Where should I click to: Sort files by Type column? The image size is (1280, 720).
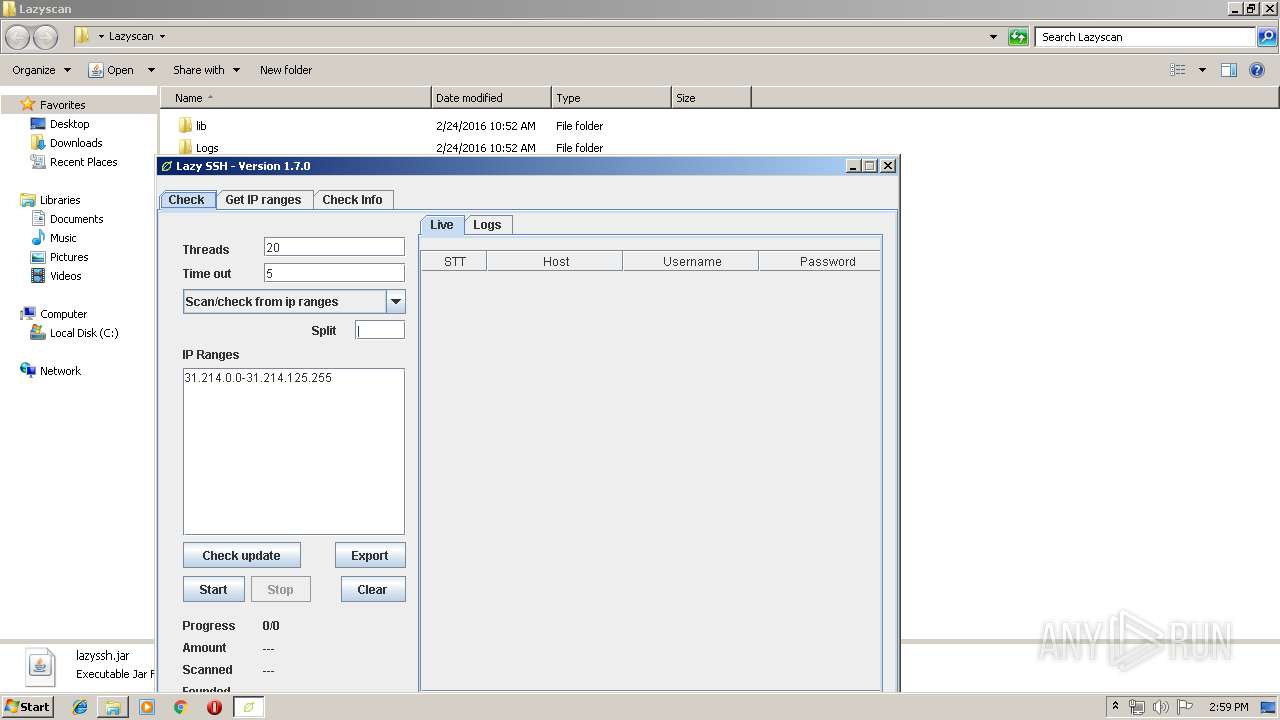[611, 98]
